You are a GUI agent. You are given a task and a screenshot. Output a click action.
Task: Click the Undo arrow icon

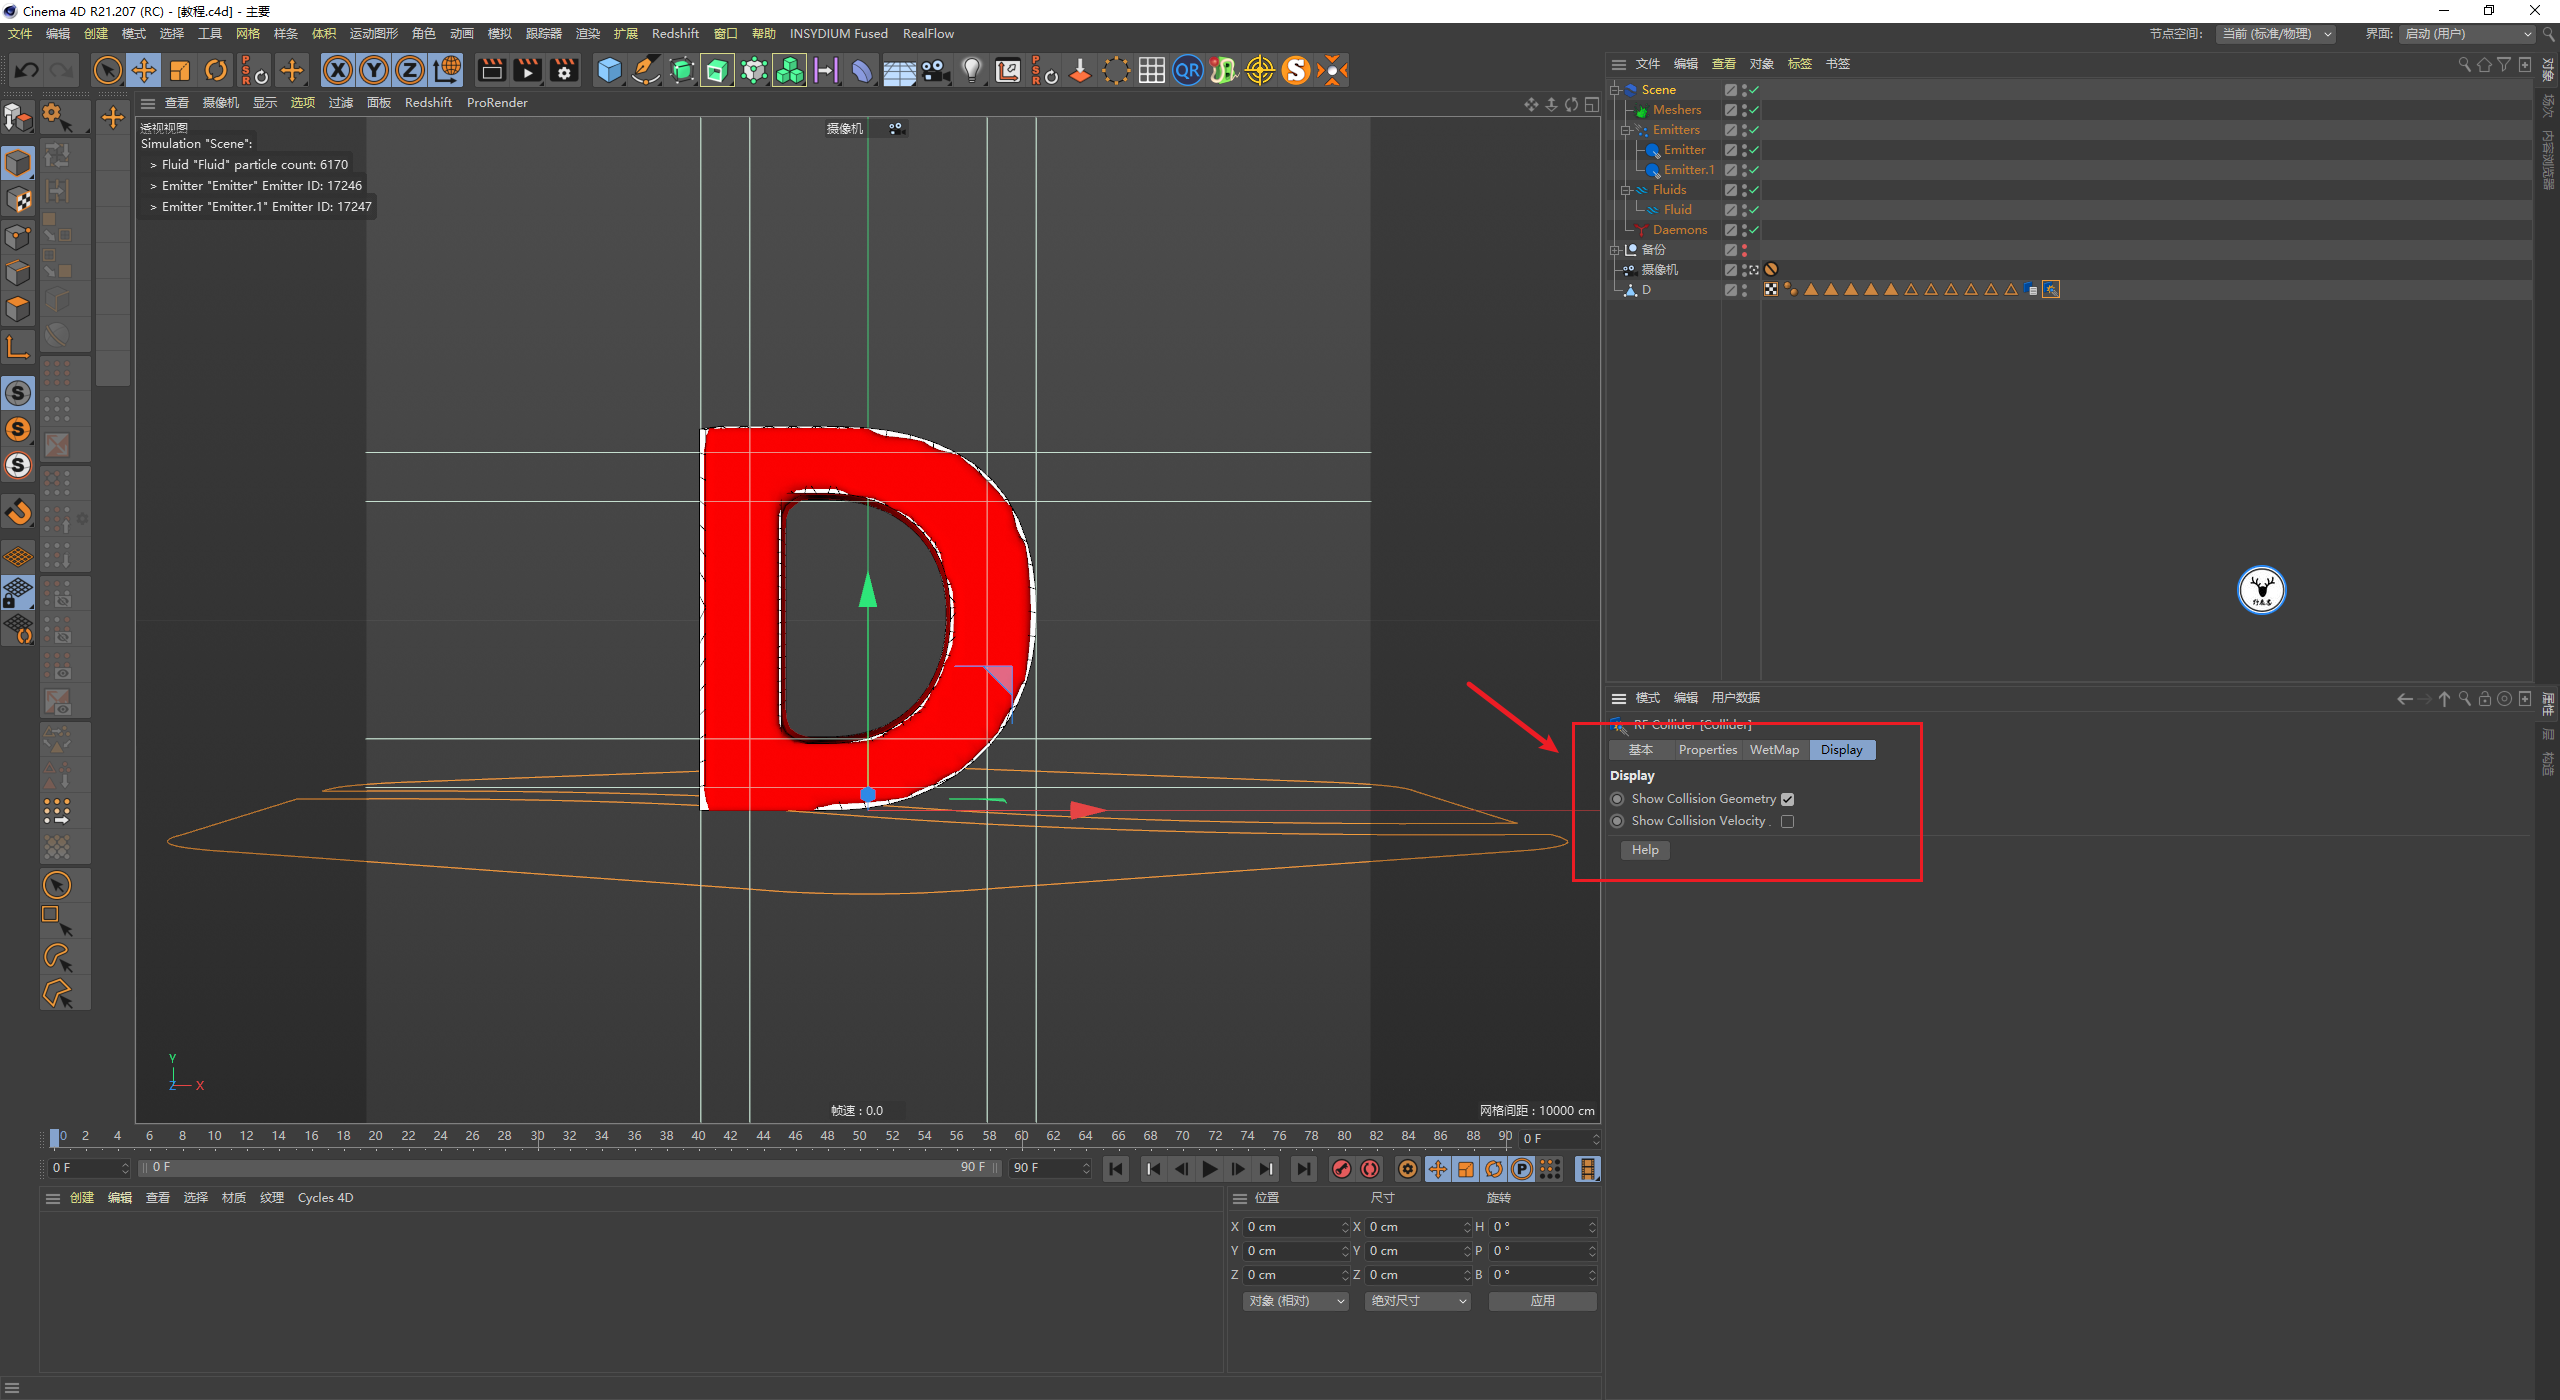(27, 70)
